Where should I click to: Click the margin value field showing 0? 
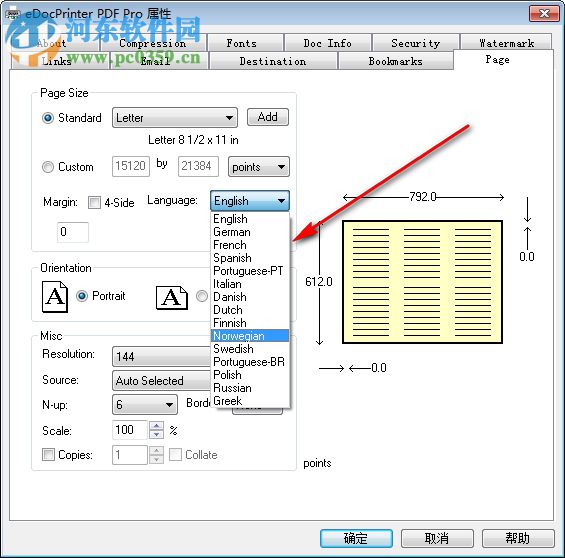tap(72, 232)
